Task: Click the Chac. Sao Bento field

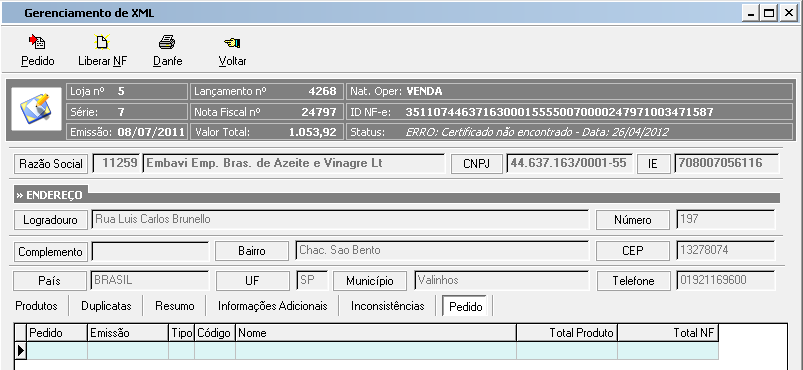Action: (442, 251)
